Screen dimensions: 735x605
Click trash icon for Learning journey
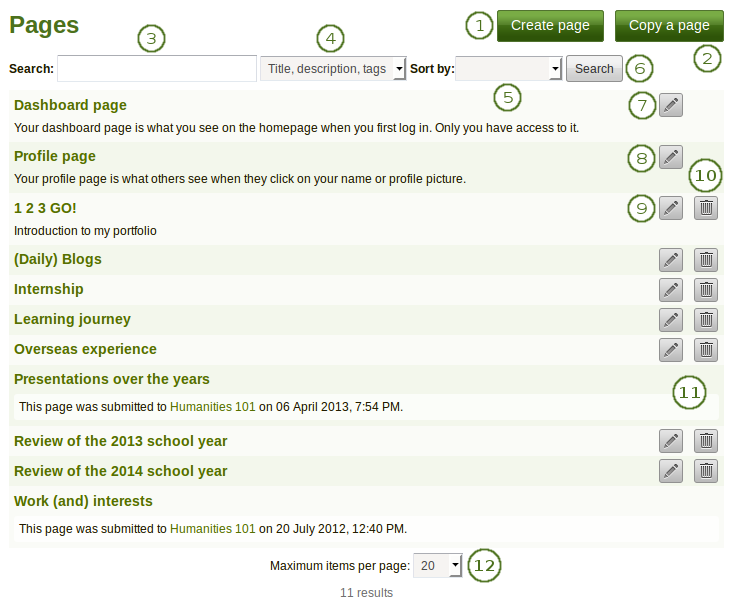[x=706, y=320]
